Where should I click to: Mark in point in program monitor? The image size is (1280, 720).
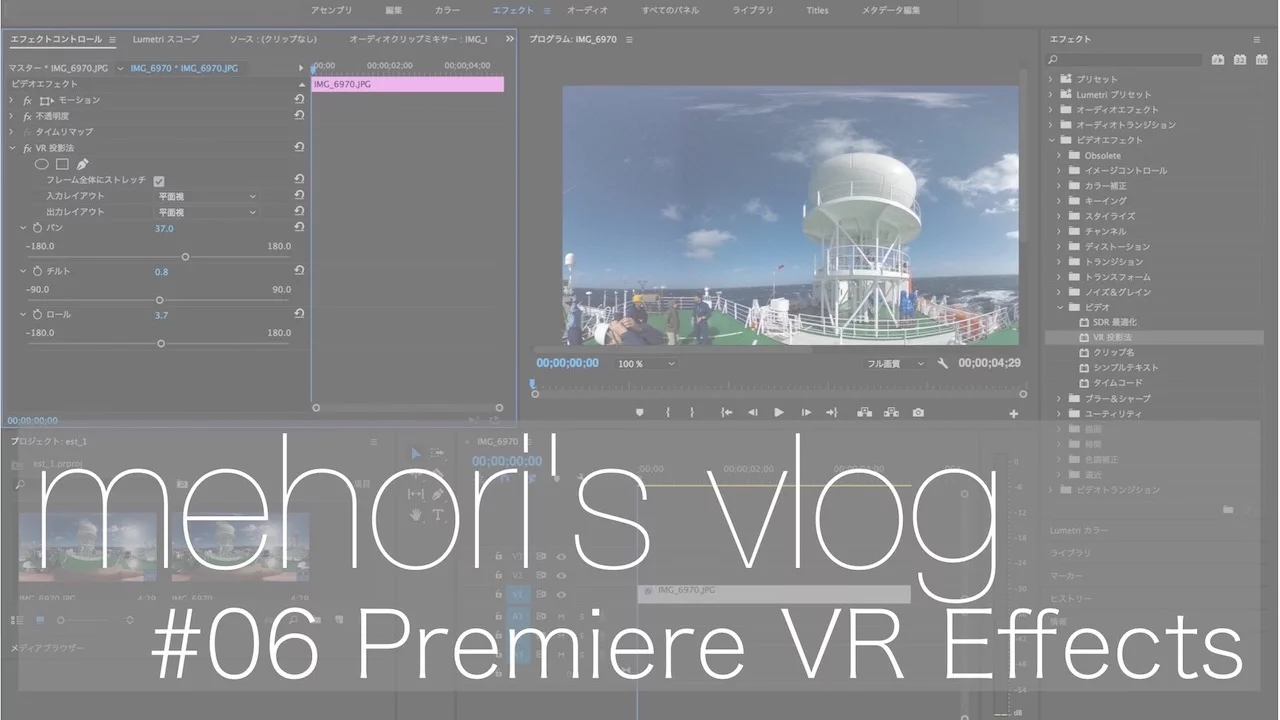(667, 412)
